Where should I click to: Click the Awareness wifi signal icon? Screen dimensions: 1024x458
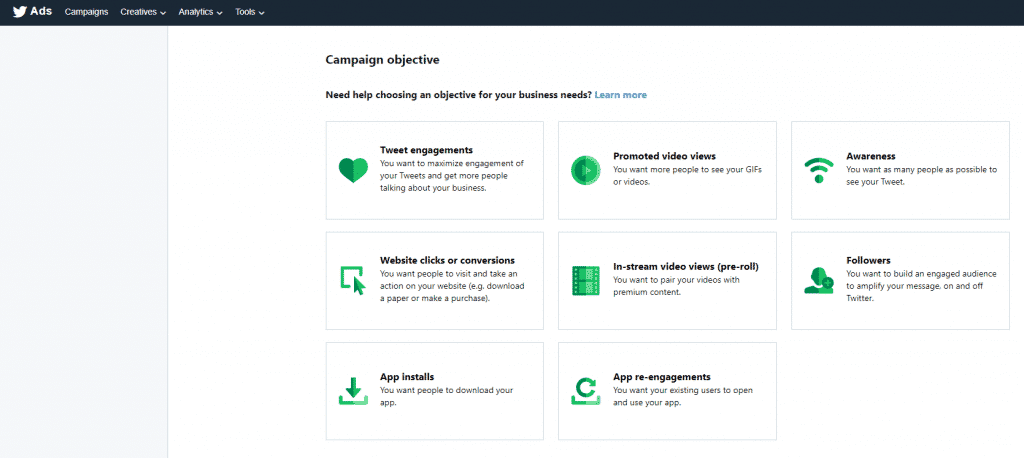tap(818, 170)
